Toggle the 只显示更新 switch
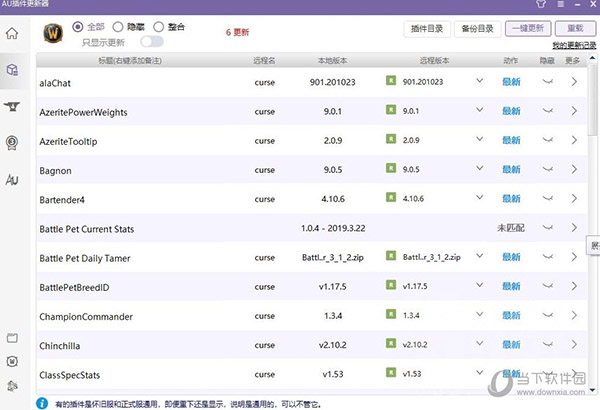The height and width of the screenshot is (410, 600). (152, 41)
